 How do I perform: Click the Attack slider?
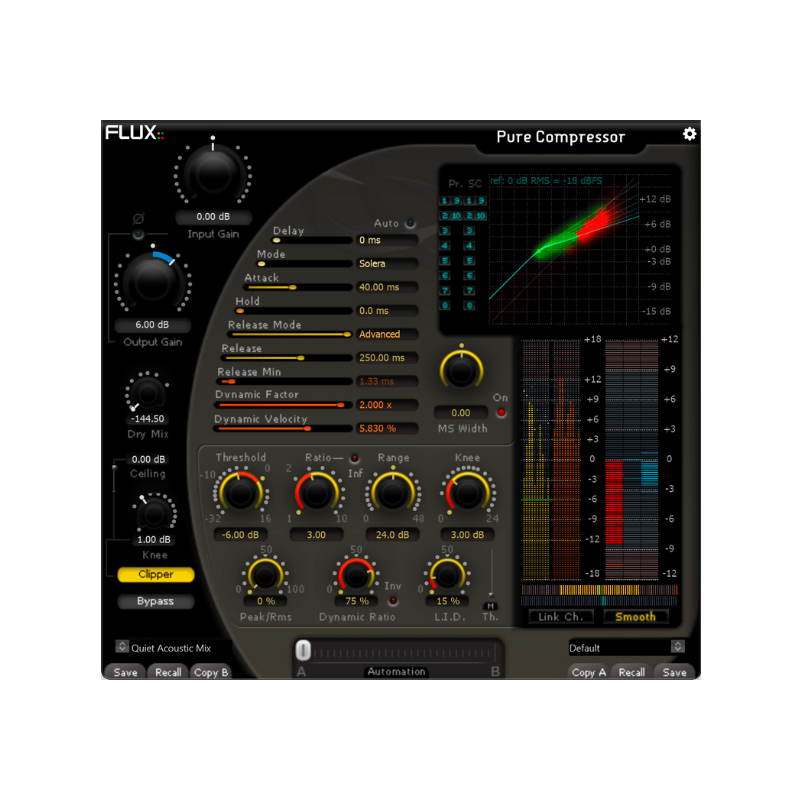pyautogui.click(x=299, y=287)
